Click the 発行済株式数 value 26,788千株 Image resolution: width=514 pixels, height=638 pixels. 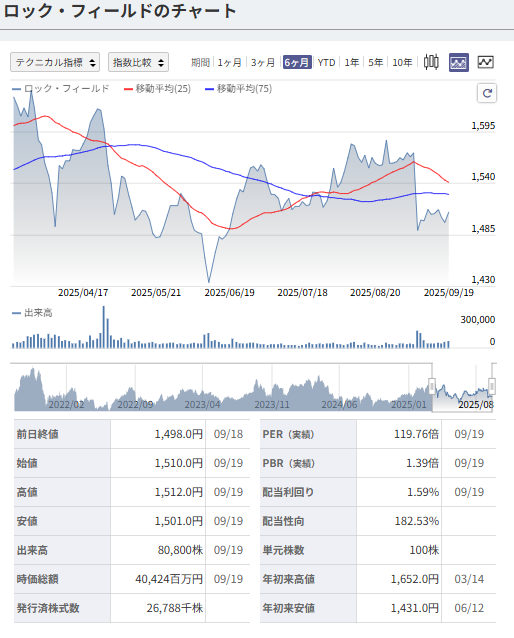tap(175, 608)
